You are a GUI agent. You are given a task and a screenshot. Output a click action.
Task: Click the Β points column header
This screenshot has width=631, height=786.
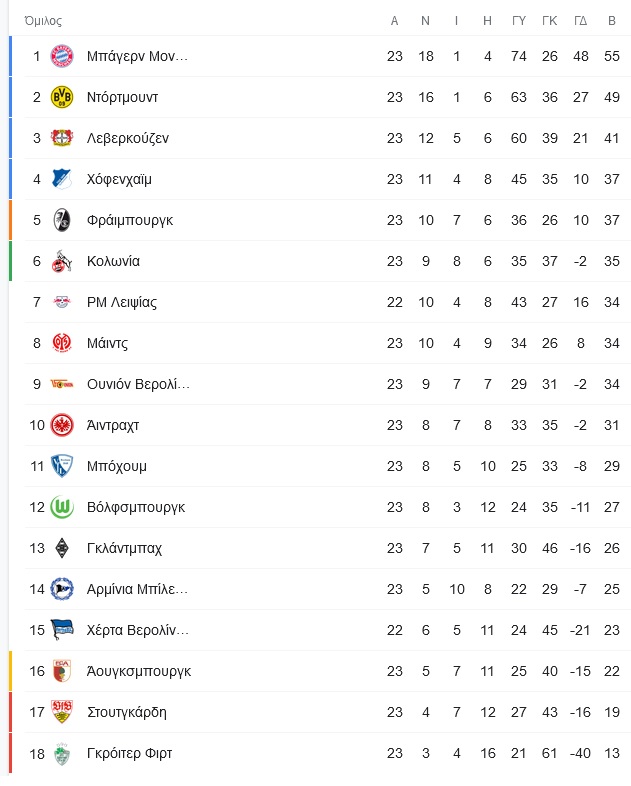tap(611, 21)
